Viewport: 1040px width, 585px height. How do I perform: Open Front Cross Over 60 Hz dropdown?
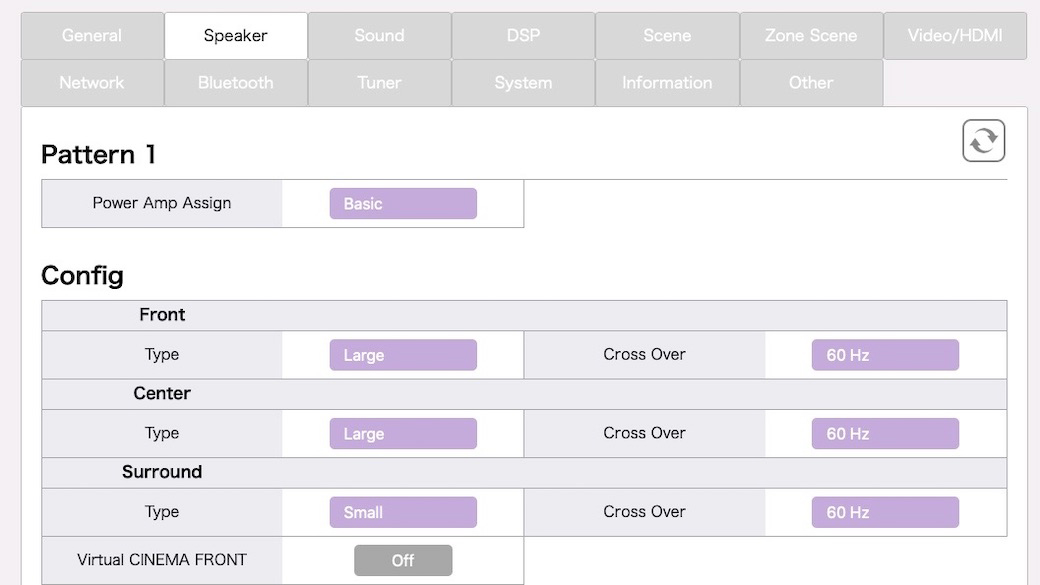point(885,355)
